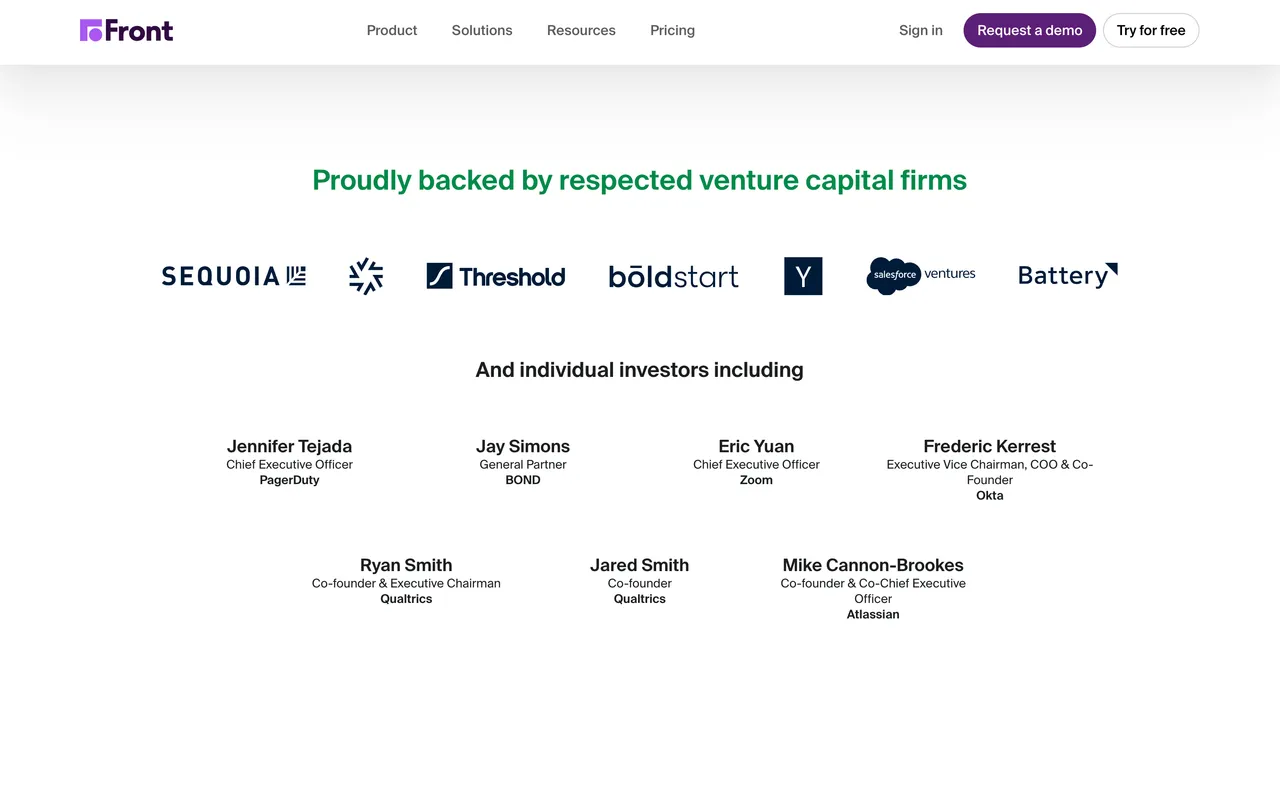Click the Sequoia logo

234,276
